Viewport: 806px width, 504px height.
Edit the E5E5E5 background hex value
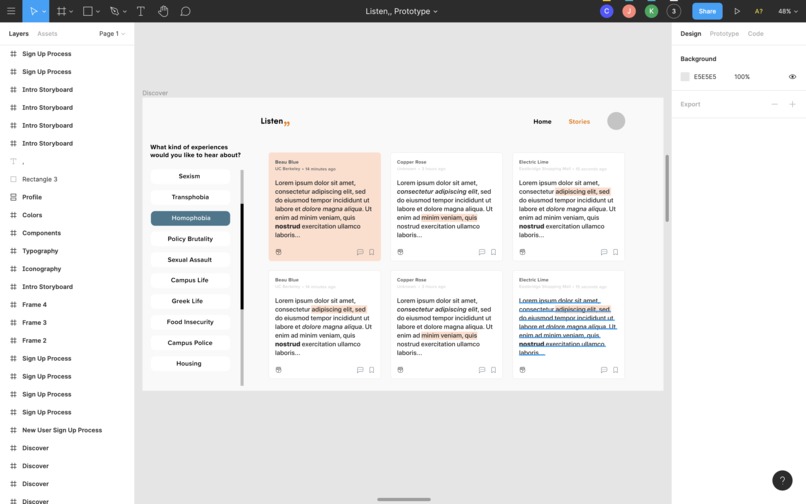pyautogui.click(x=705, y=77)
